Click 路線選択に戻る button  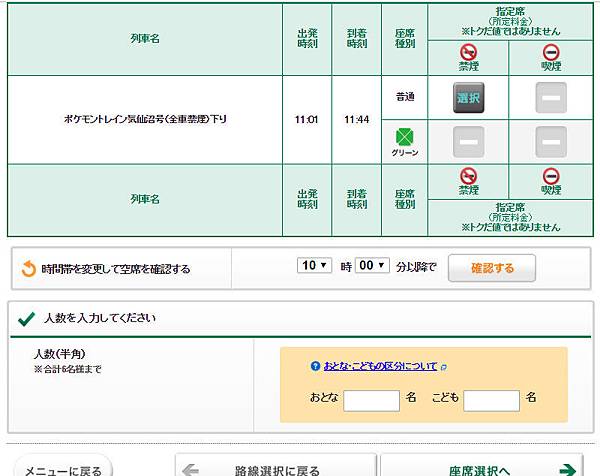point(276,466)
